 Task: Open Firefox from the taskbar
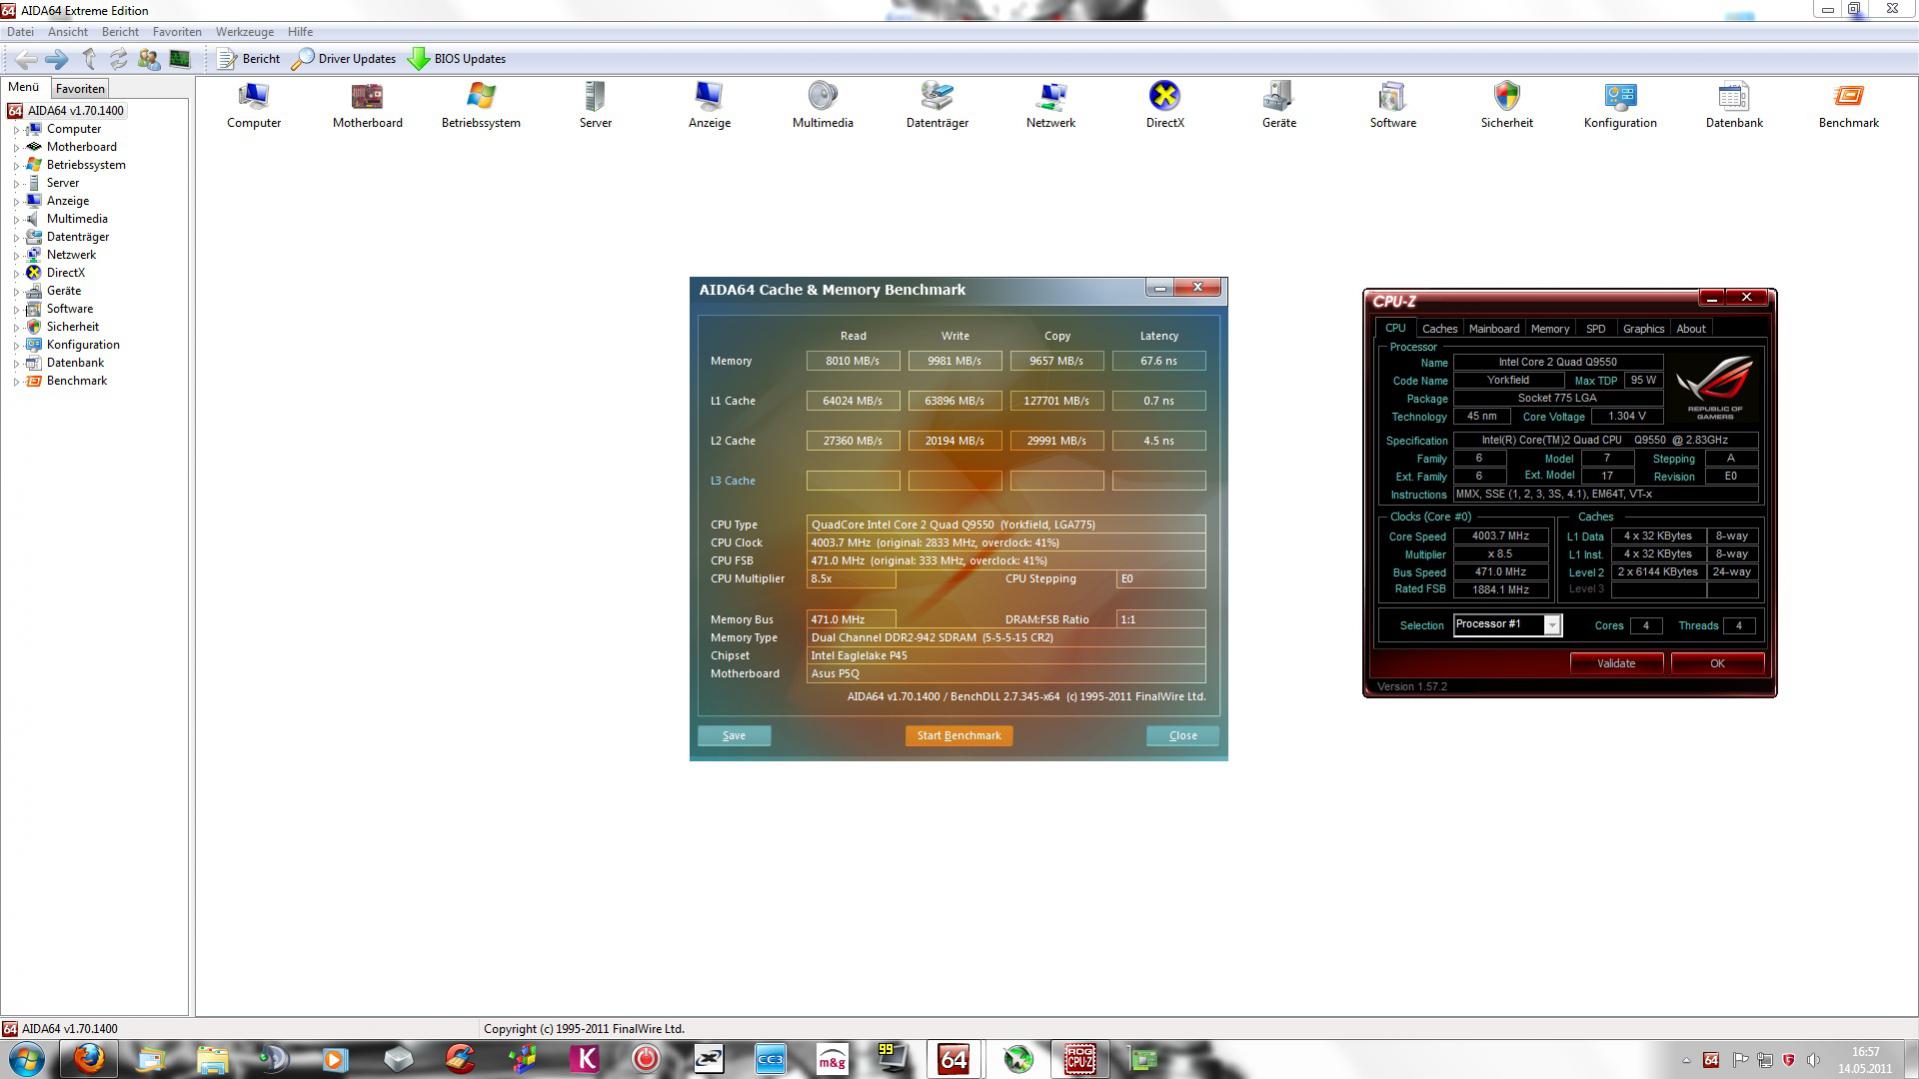[89, 1058]
